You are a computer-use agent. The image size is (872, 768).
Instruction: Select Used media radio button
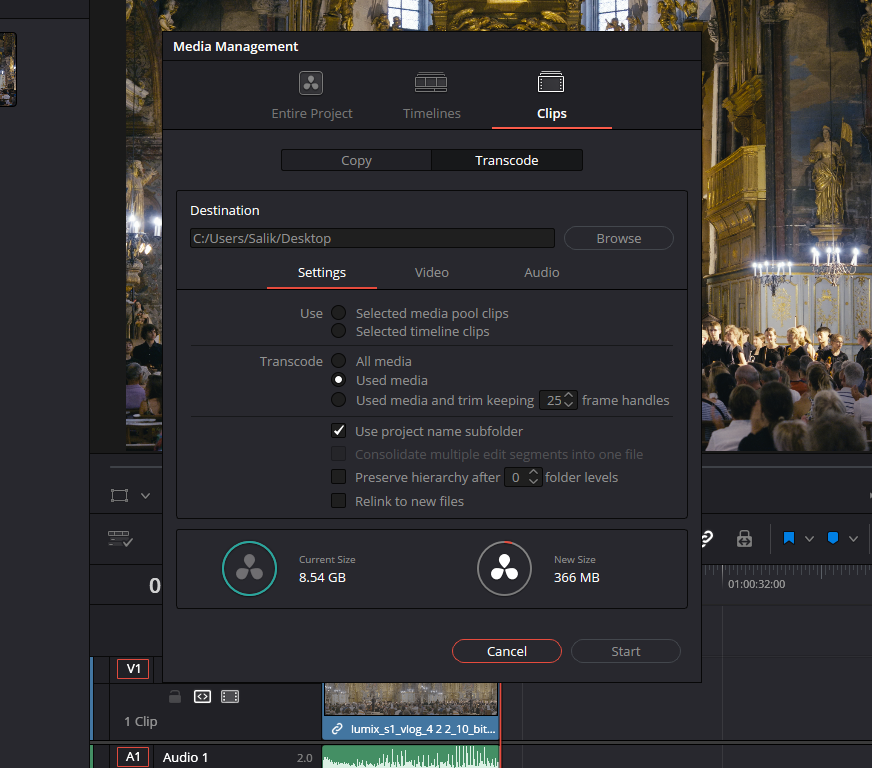click(339, 380)
